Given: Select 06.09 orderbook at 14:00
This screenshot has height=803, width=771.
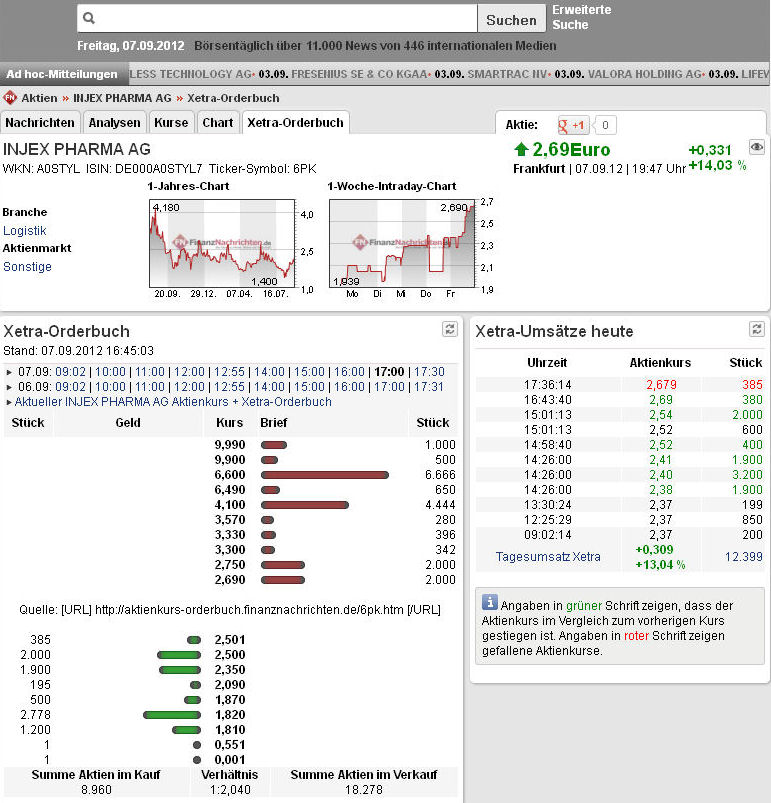Looking at the screenshot, I should pos(269,387).
